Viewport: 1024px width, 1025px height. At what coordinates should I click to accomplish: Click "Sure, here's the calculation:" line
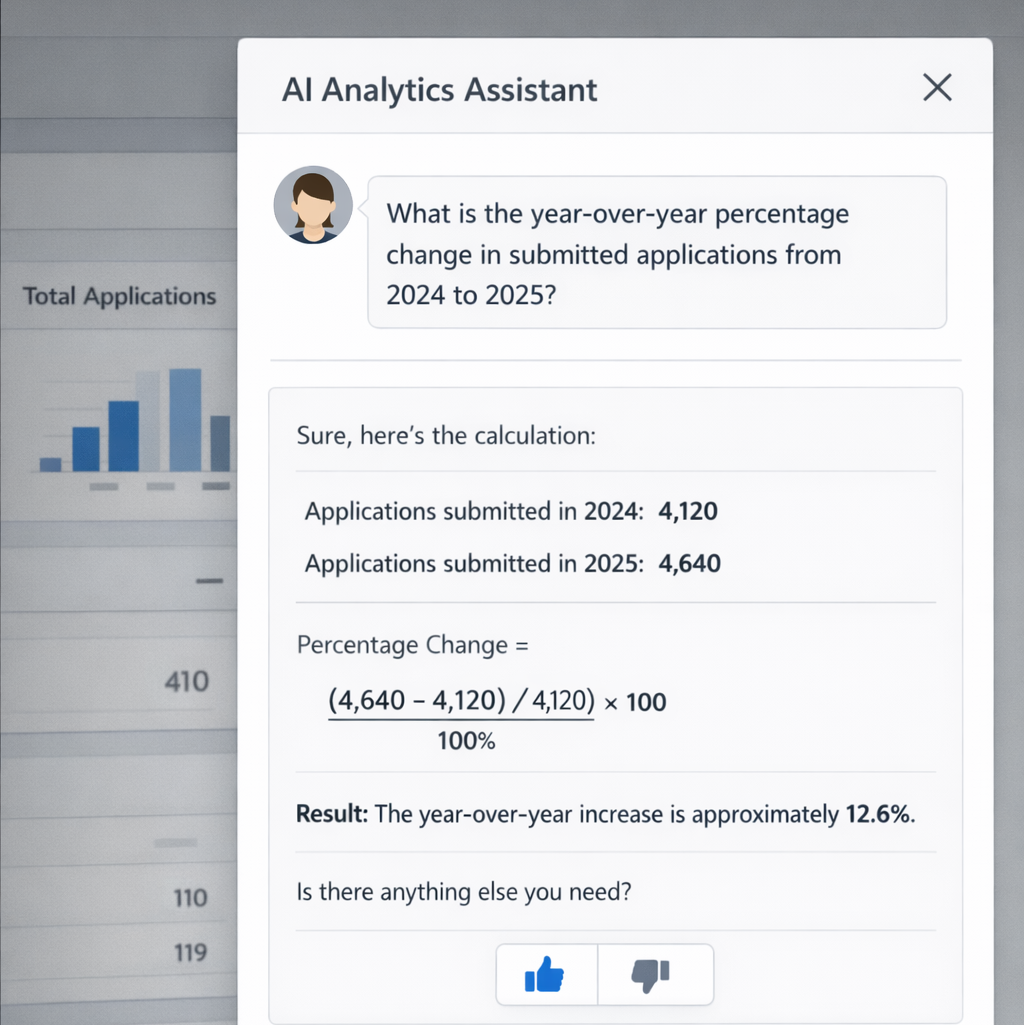446,437
